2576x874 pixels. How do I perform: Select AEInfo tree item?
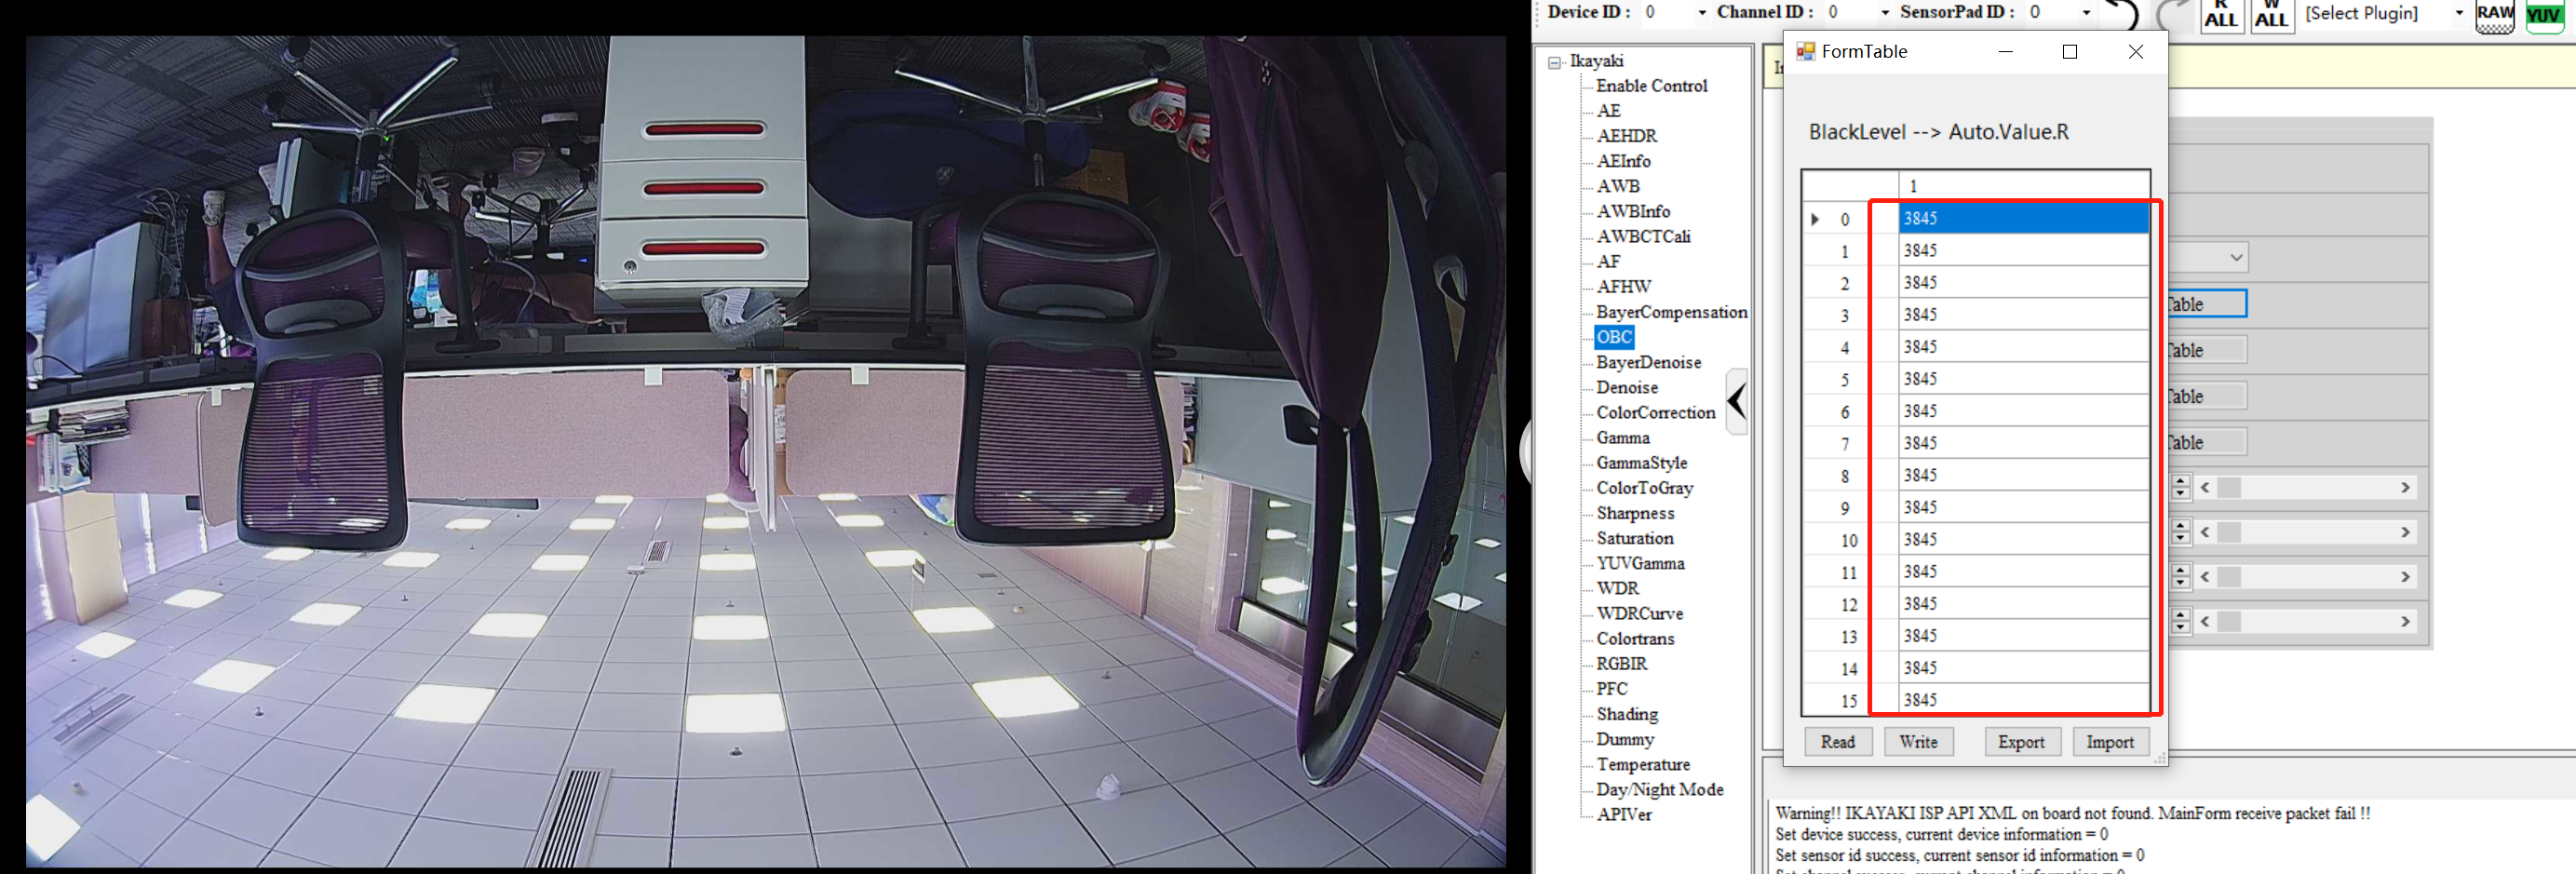pos(1623,161)
